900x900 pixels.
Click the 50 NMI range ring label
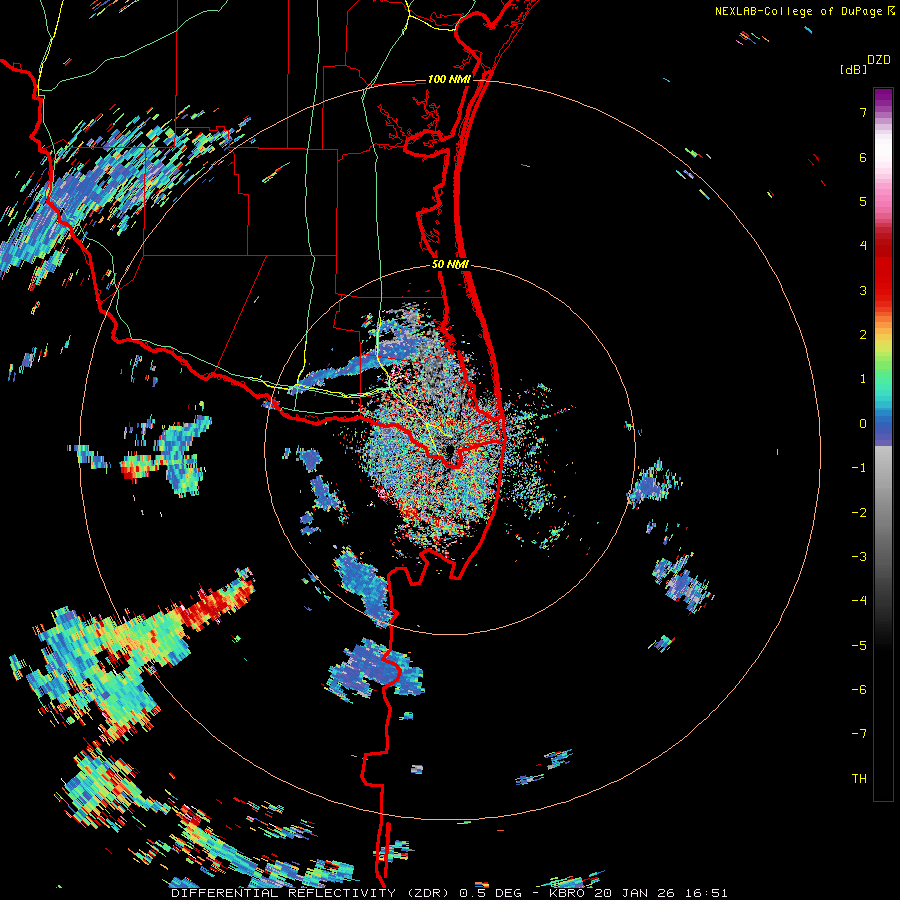pyautogui.click(x=451, y=265)
